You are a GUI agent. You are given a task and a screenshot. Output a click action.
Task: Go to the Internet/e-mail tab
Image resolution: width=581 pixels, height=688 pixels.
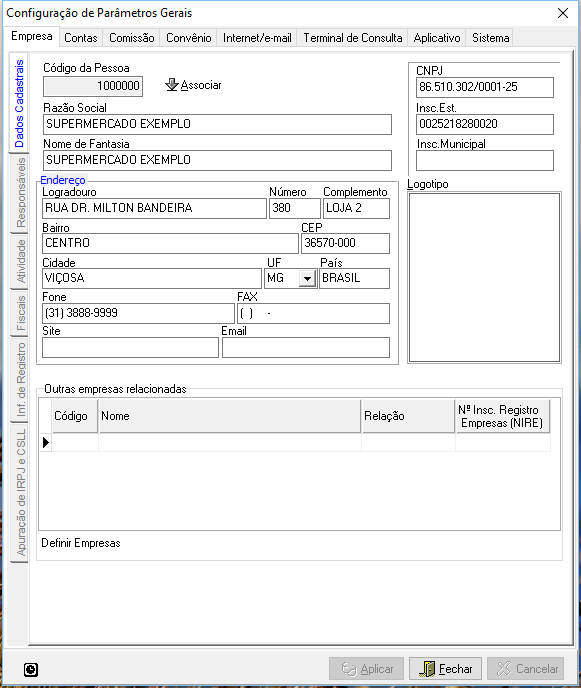pyautogui.click(x=257, y=38)
